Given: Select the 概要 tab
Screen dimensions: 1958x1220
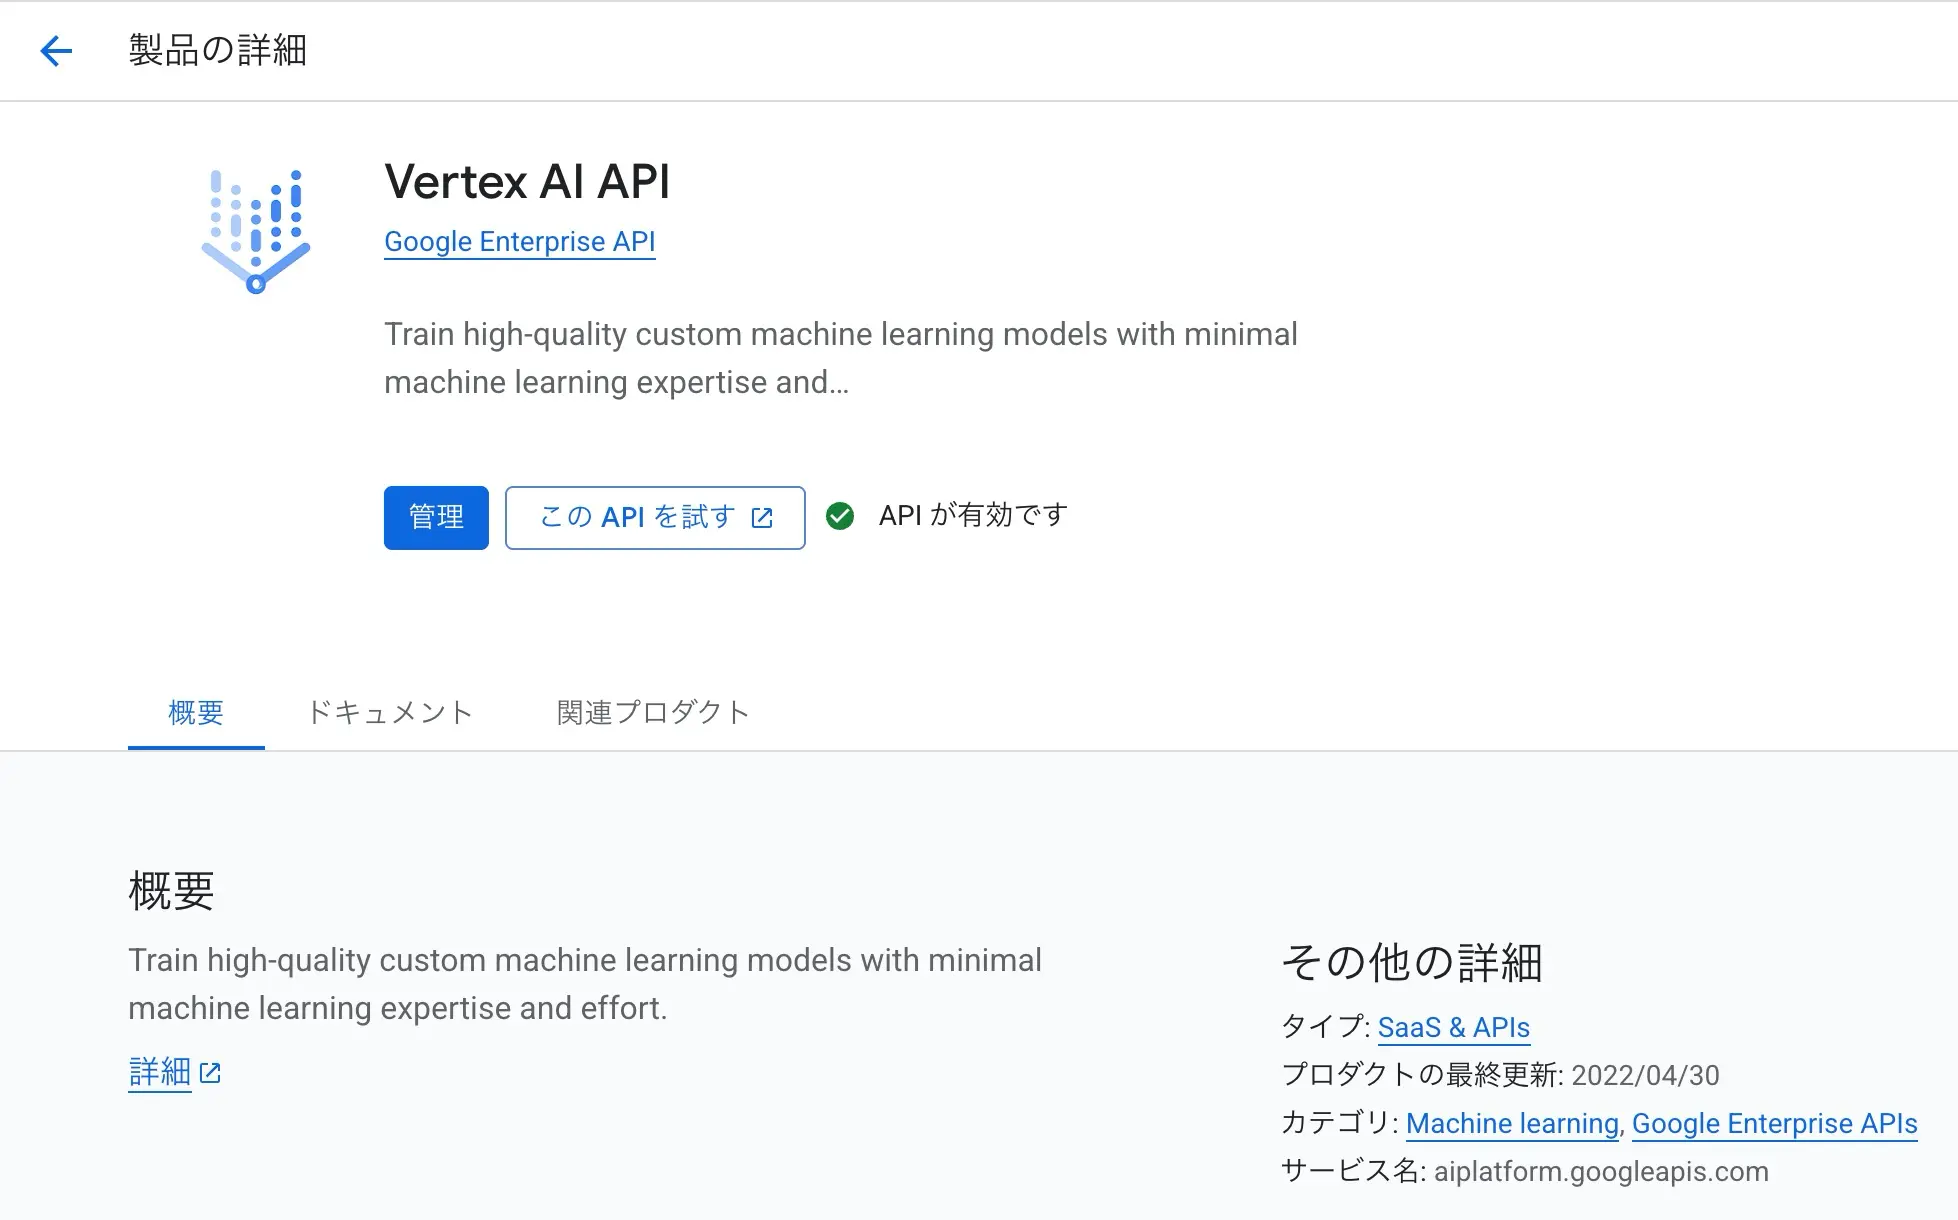Looking at the screenshot, I should [x=196, y=712].
